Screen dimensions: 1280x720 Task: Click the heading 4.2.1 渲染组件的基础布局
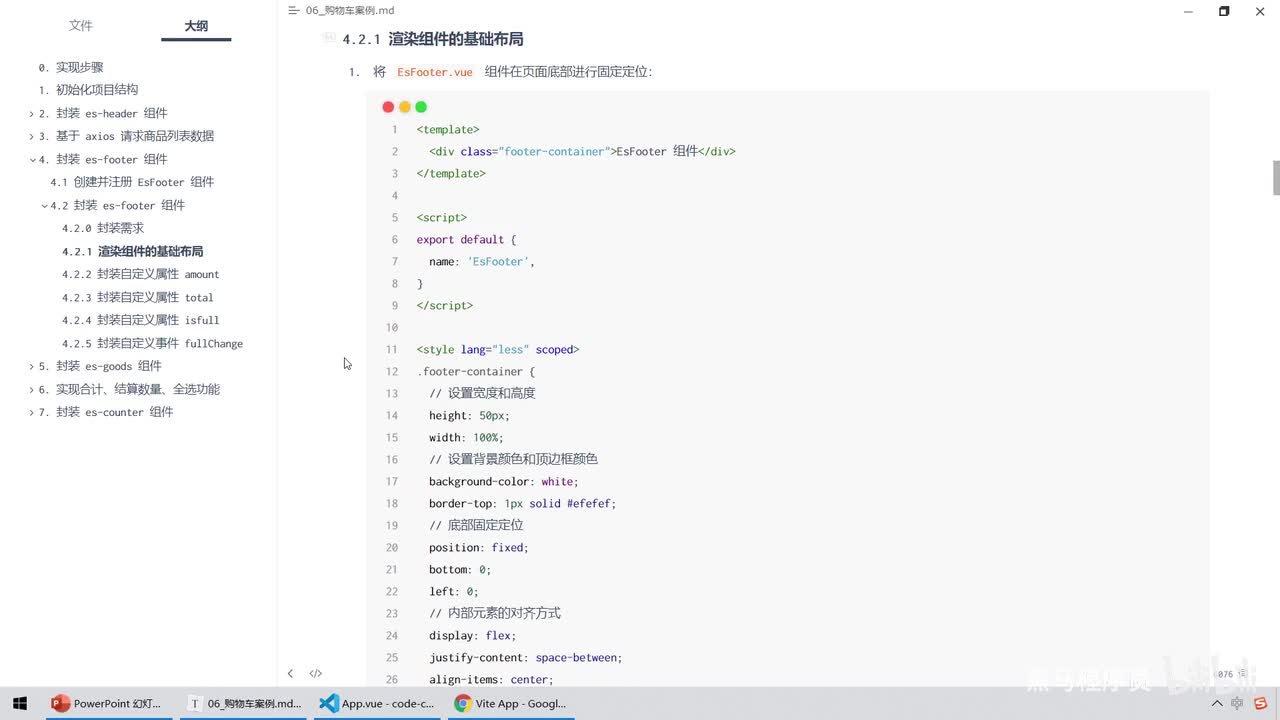433,39
